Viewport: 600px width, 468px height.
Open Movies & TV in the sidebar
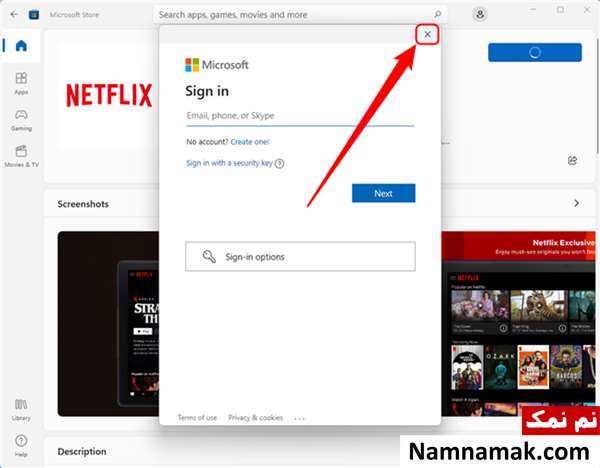(x=21, y=156)
